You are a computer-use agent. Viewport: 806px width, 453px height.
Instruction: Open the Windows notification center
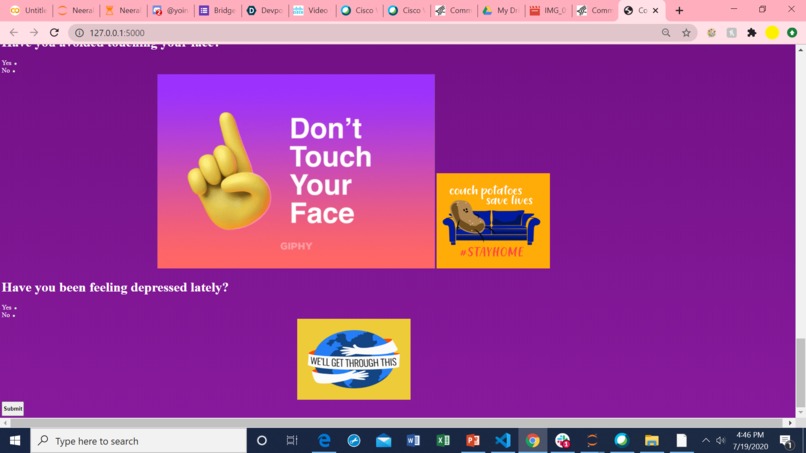(x=785, y=441)
